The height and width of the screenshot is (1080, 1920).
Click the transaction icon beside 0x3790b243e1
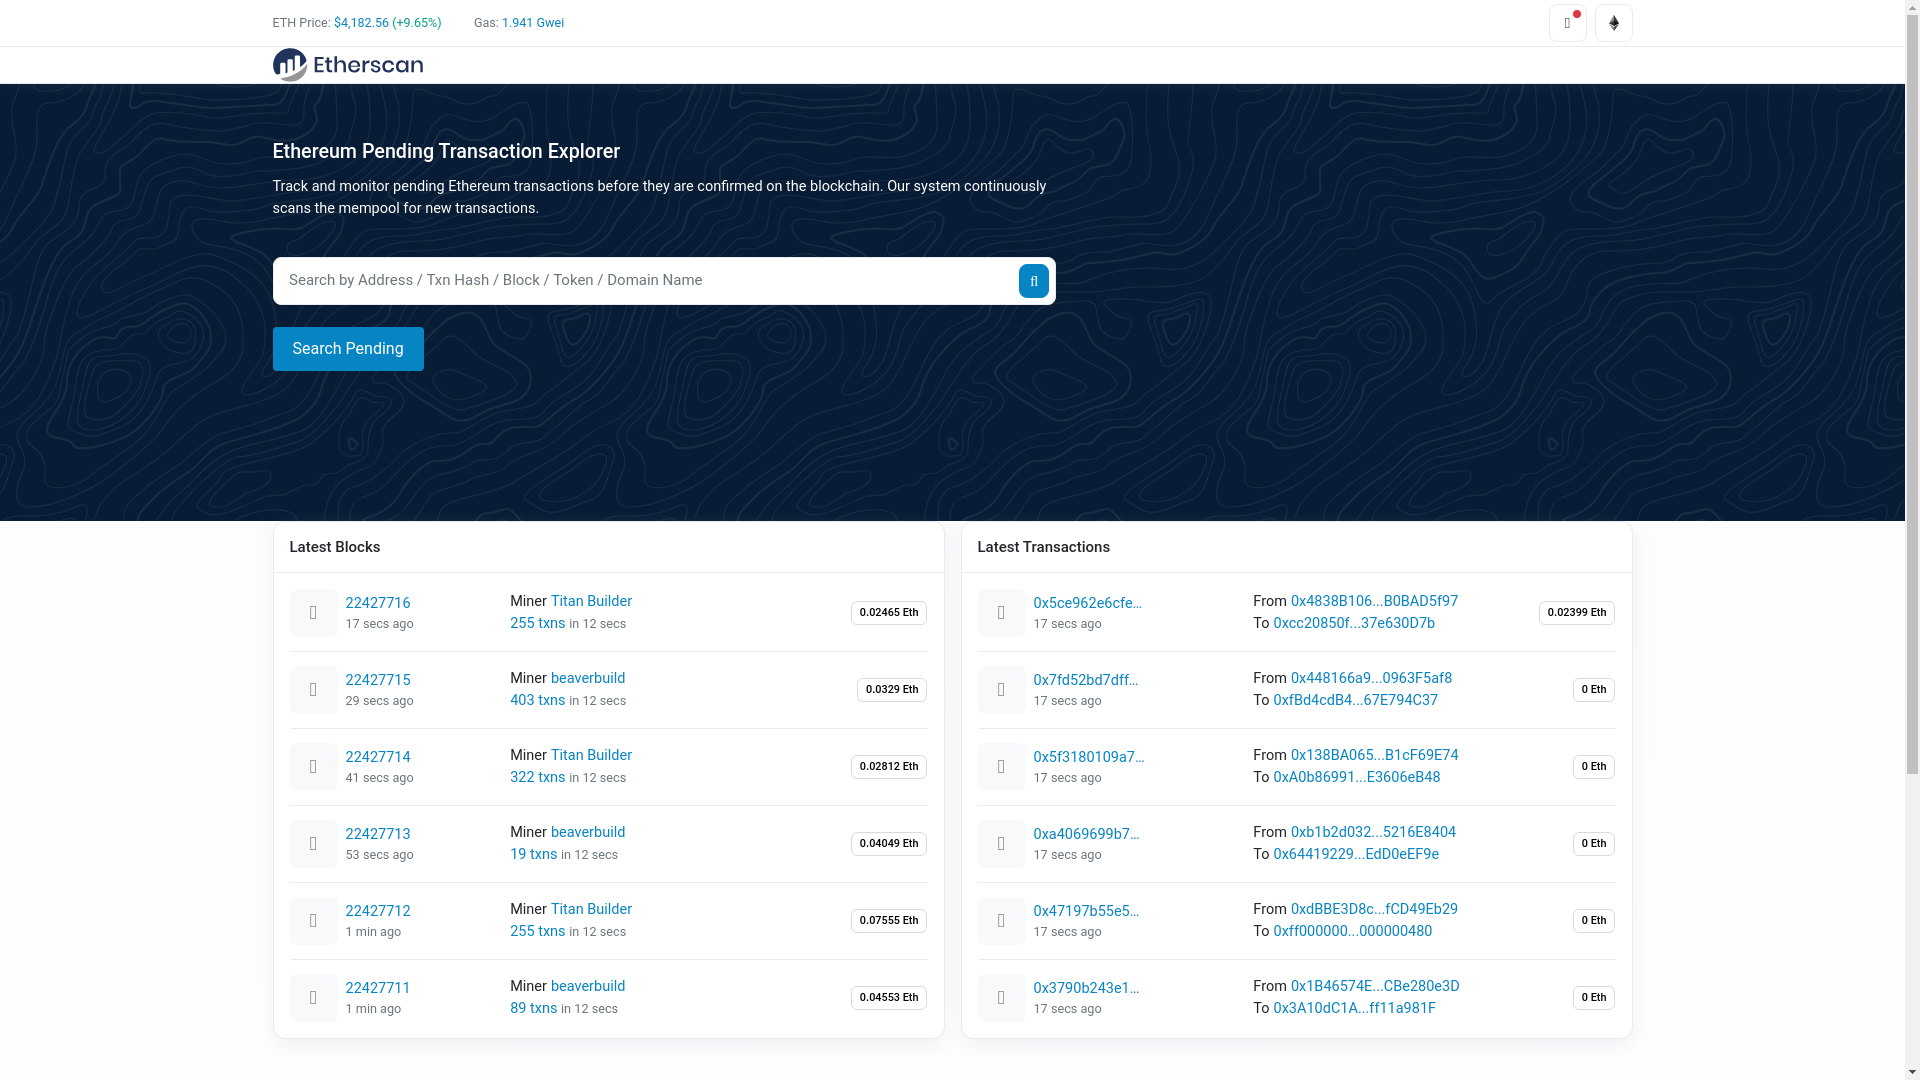click(x=1001, y=998)
